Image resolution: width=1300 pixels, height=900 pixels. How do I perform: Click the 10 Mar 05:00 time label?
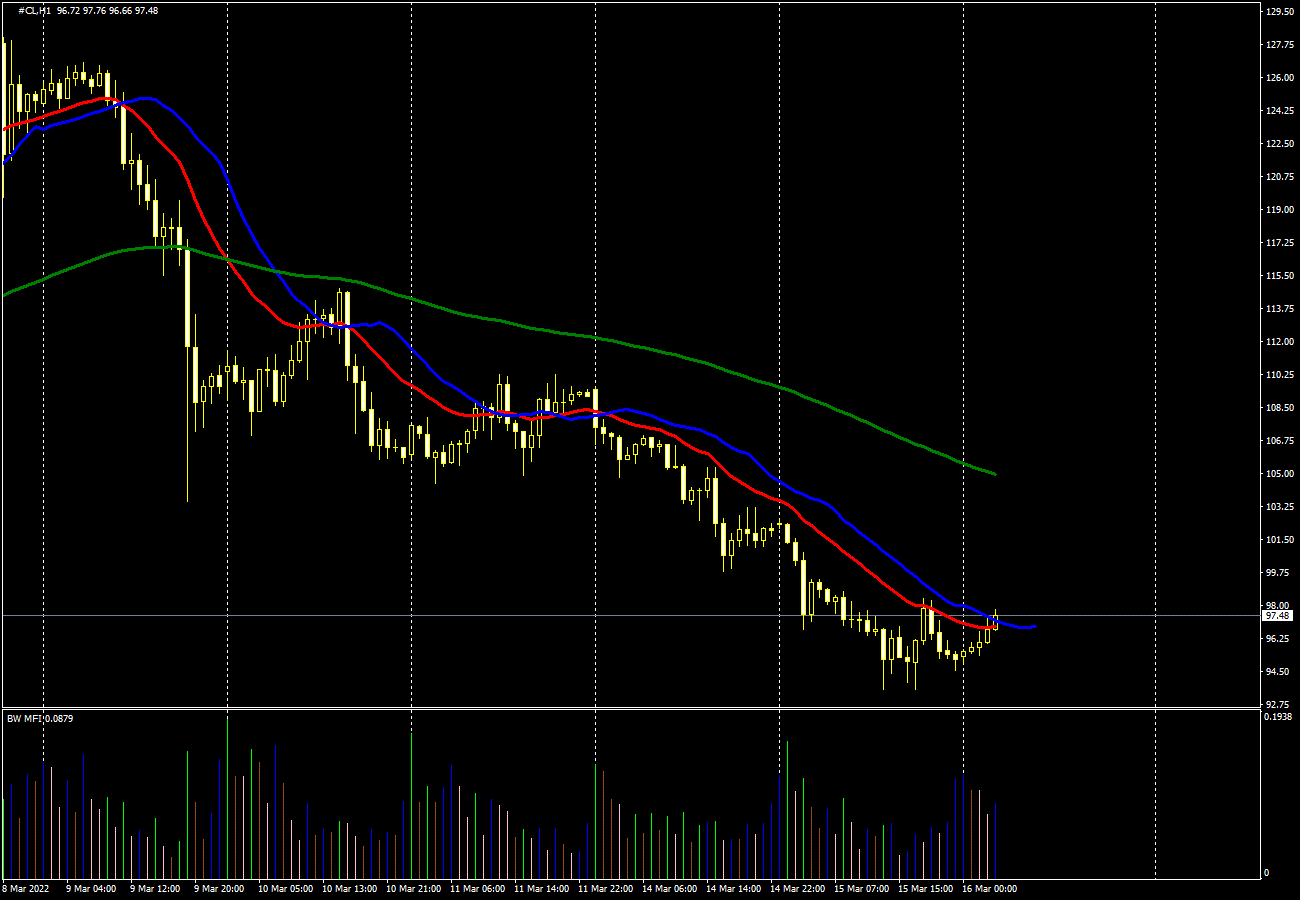[x=284, y=888]
